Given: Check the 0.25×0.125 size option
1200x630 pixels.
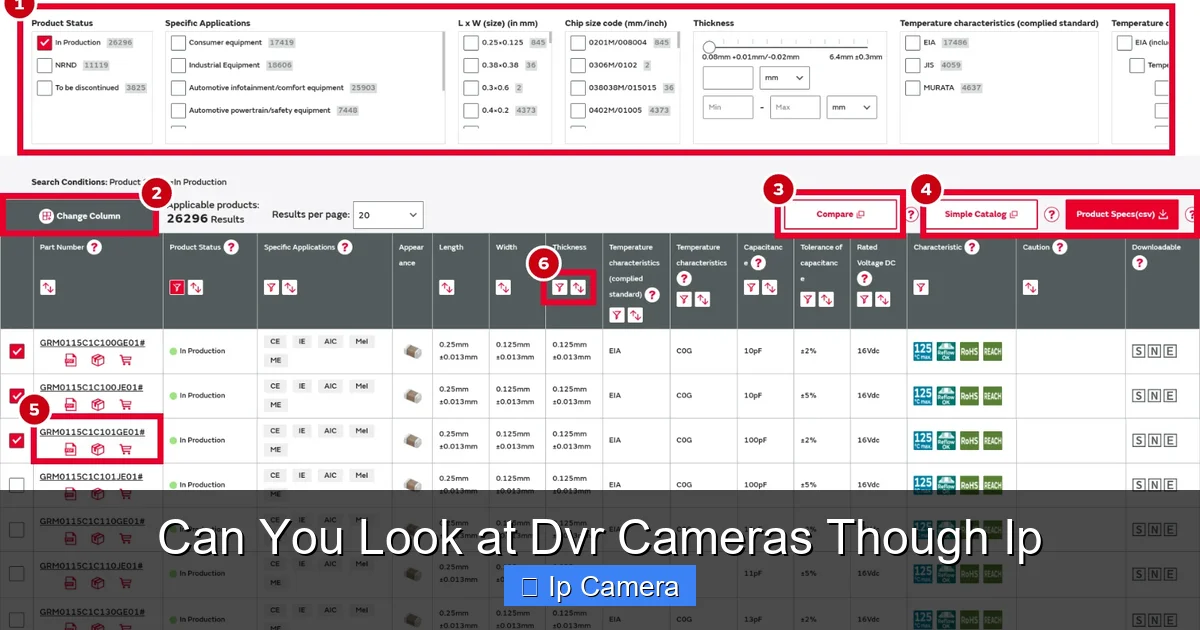Looking at the screenshot, I should [x=470, y=43].
